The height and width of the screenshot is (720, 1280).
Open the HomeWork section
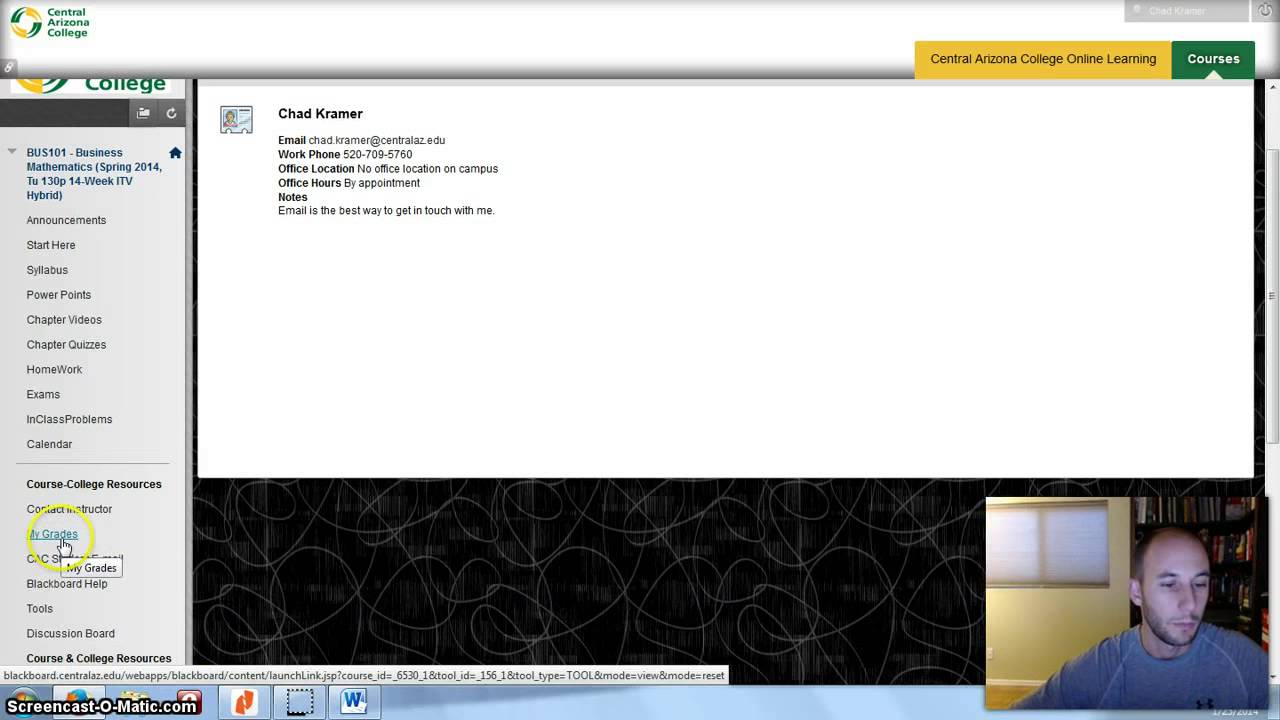pos(54,370)
